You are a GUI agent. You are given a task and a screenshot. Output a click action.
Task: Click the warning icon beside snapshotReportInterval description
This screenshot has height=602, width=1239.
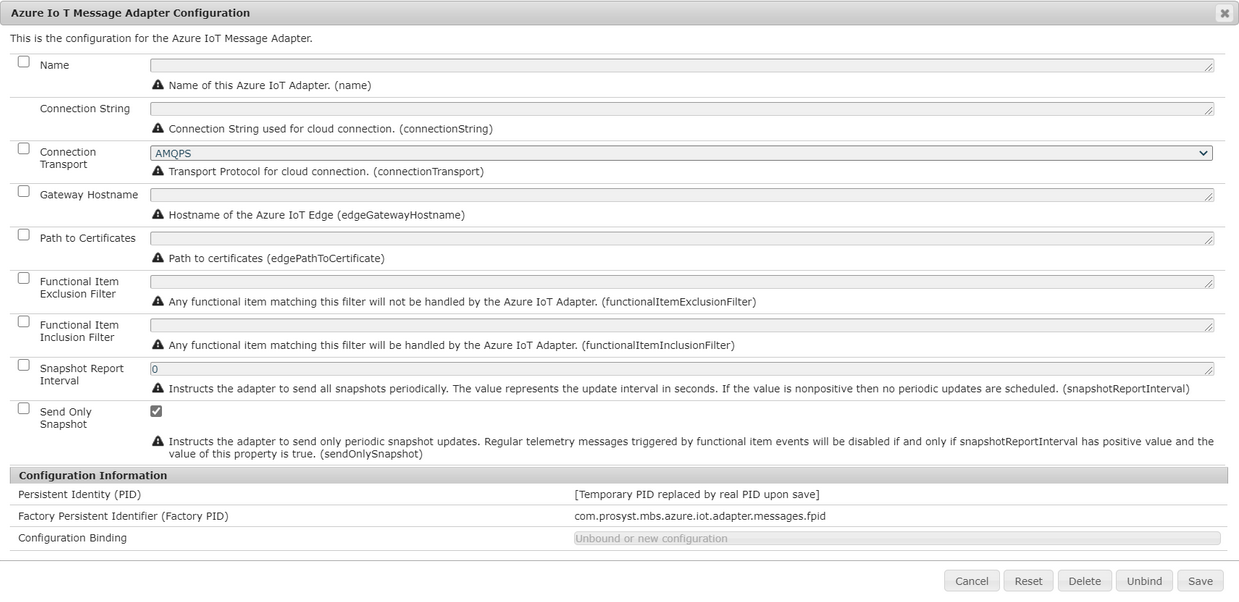[x=158, y=388]
